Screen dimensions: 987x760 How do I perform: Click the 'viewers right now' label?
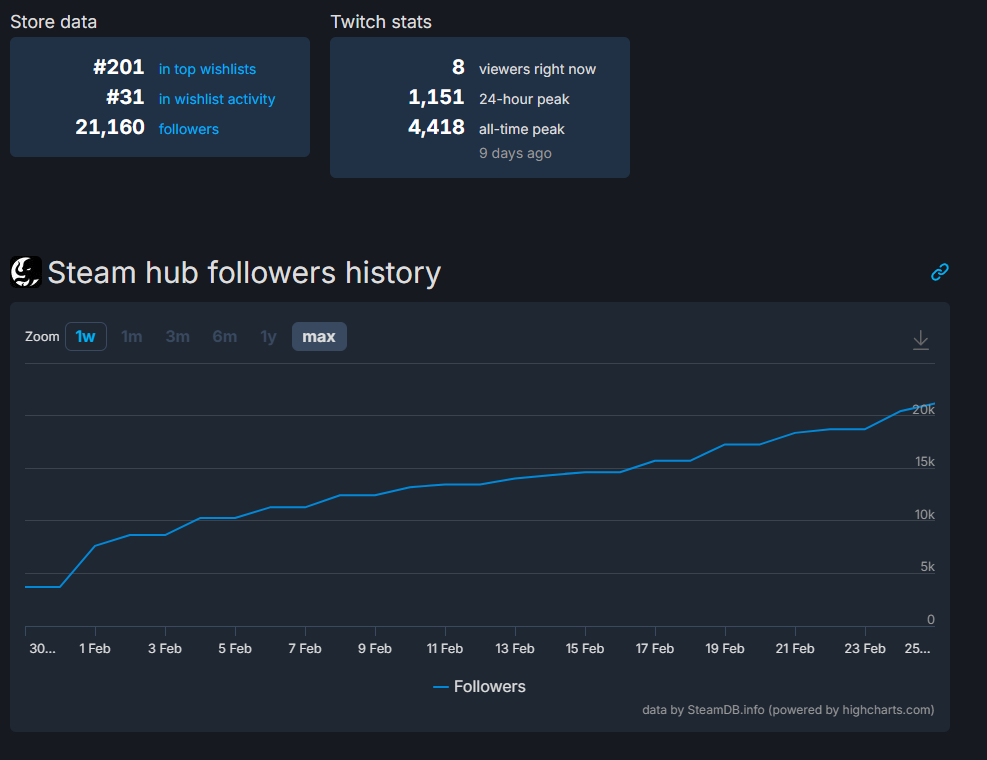[538, 69]
